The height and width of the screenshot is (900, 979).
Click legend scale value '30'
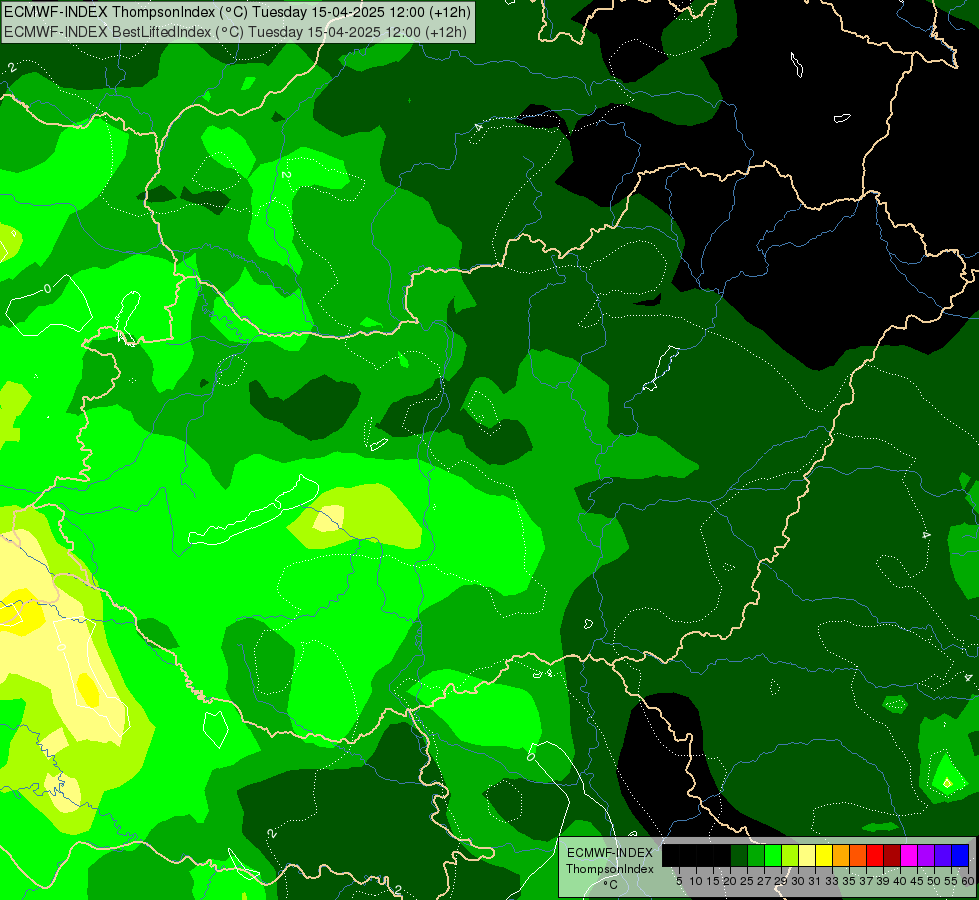(799, 881)
